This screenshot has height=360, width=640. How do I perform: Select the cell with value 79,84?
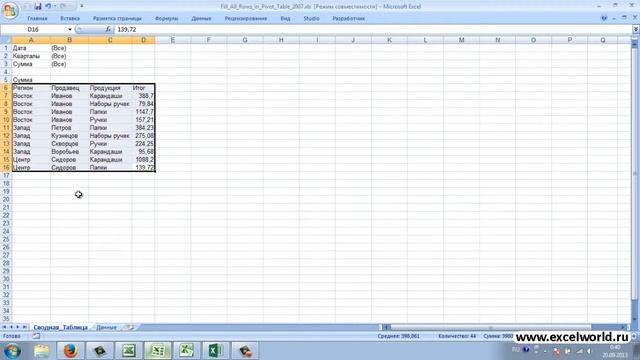[x=143, y=104]
